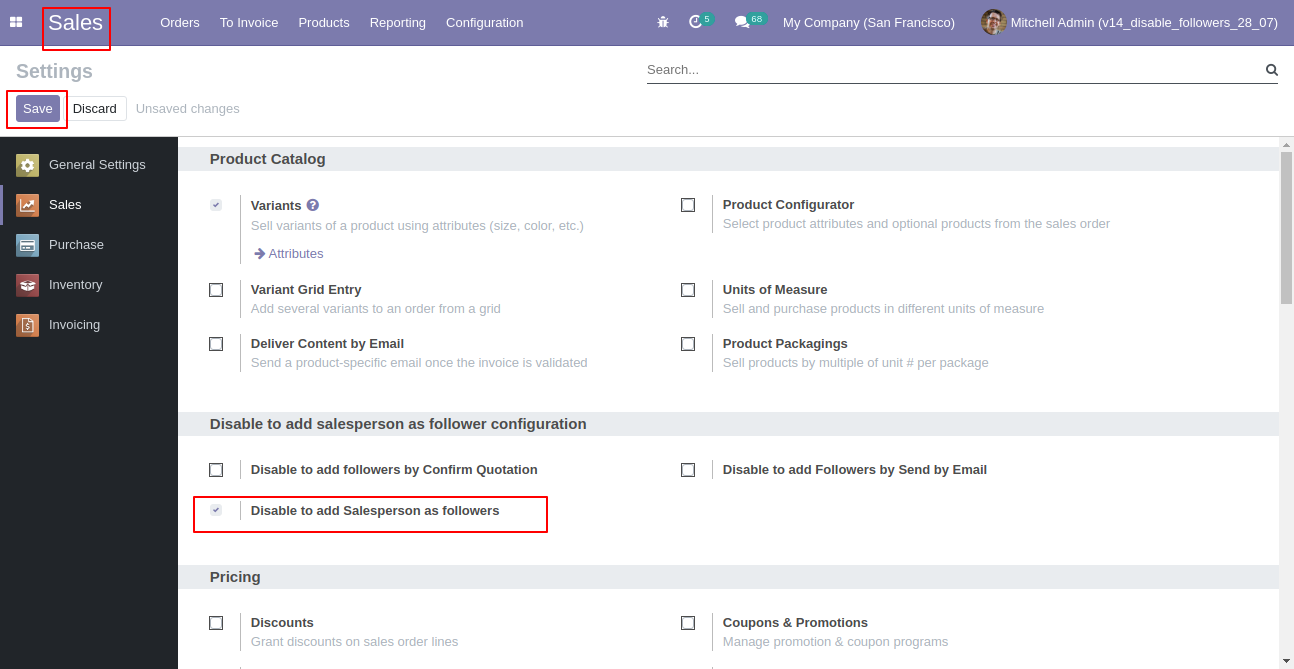Open Mitchell Admin user menu
The width and height of the screenshot is (1294, 669).
[1130, 22]
